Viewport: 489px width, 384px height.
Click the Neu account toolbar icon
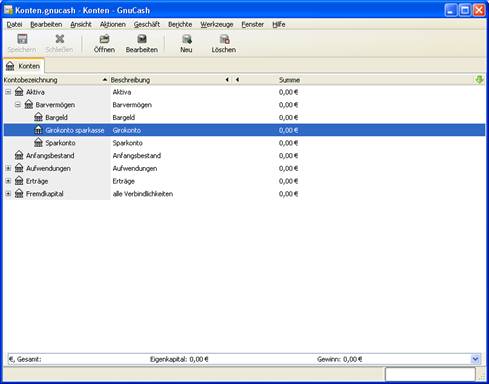[x=186, y=39]
